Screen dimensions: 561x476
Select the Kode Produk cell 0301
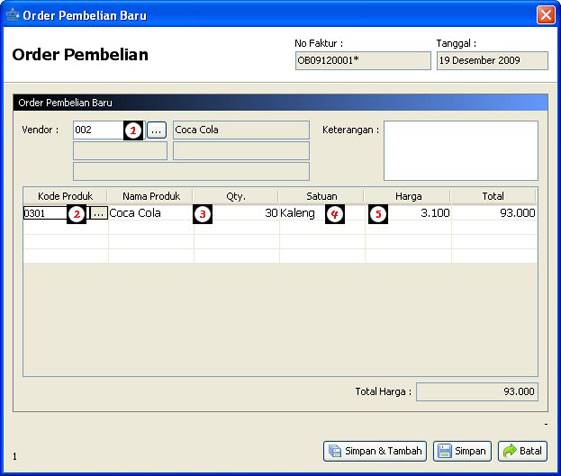45,213
